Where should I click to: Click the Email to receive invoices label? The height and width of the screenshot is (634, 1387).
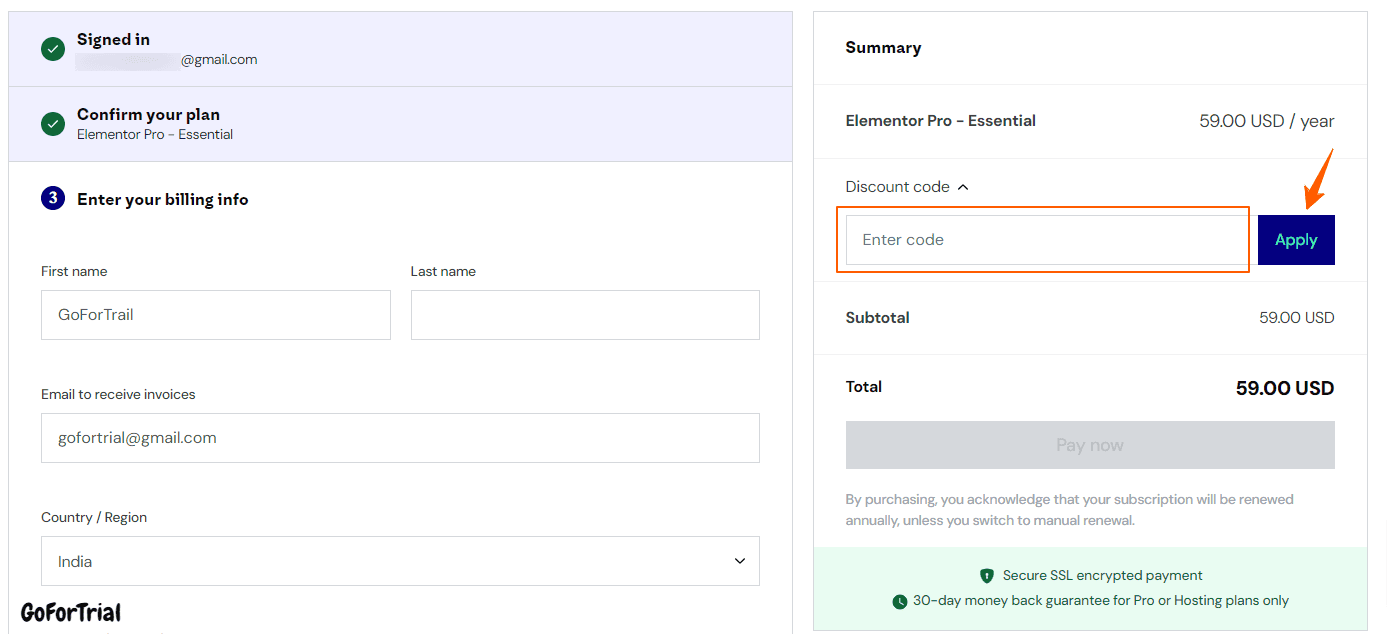pos(118,394)
